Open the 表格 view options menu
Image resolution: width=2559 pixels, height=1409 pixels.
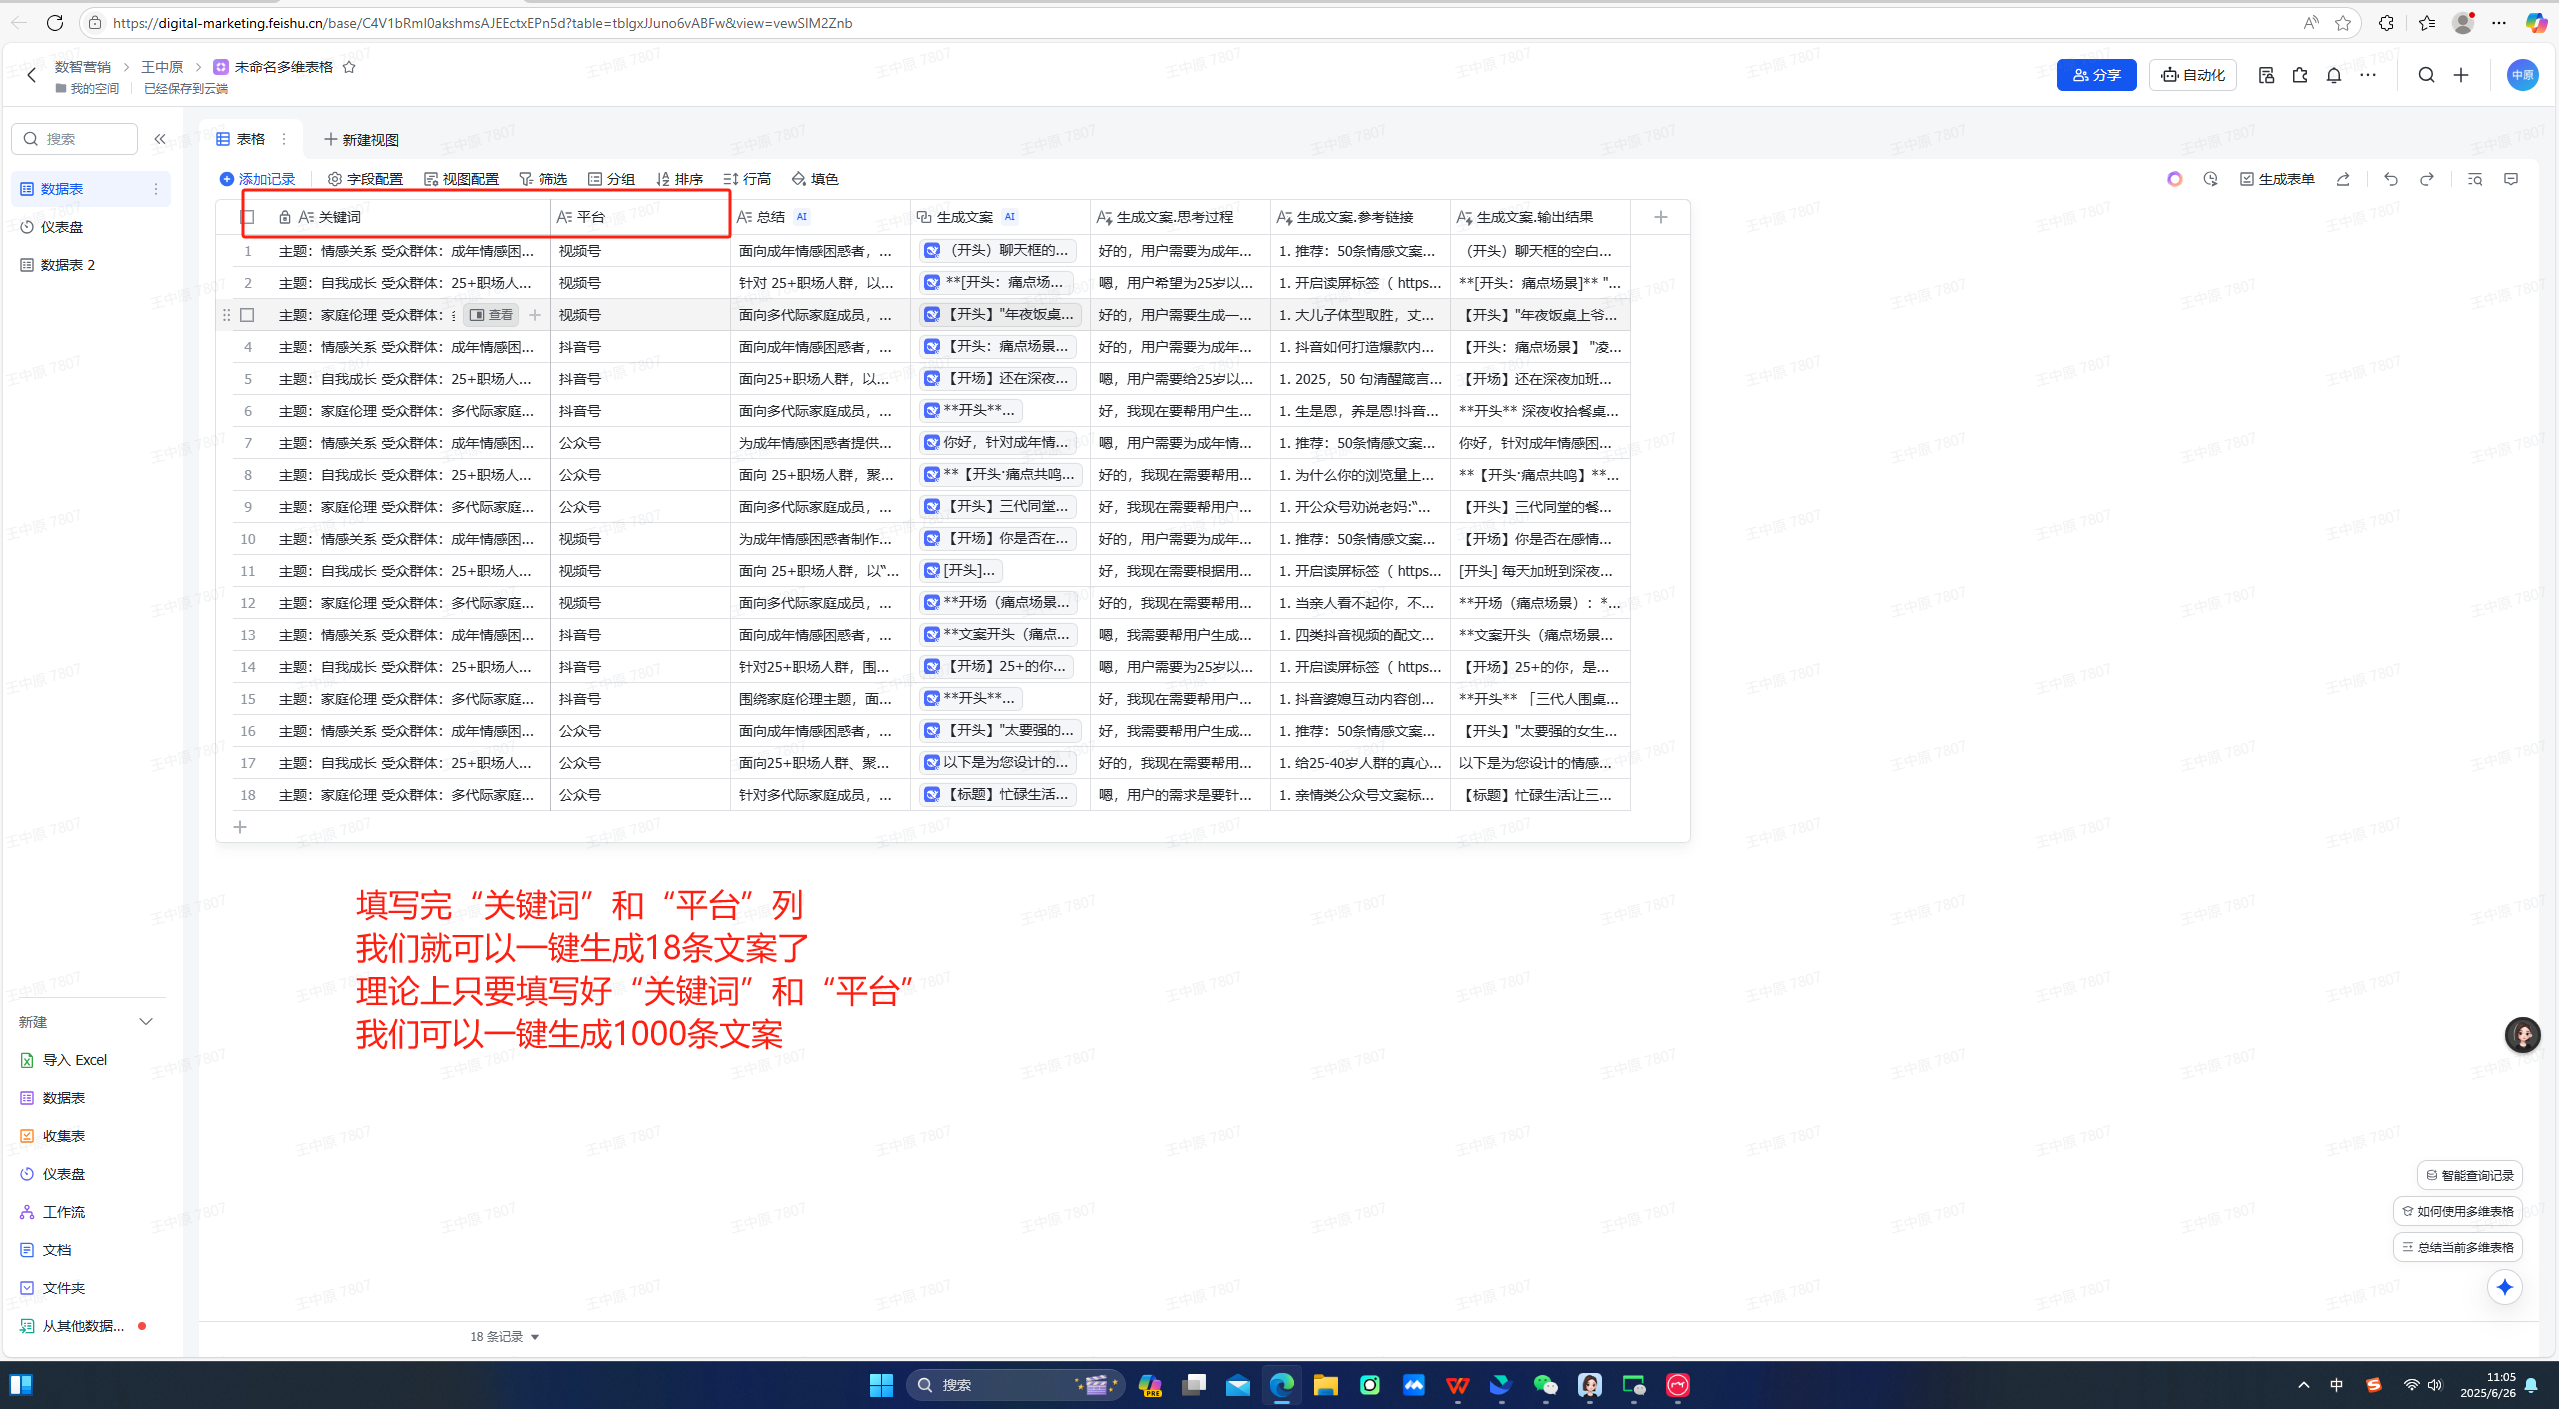(284, 138)
